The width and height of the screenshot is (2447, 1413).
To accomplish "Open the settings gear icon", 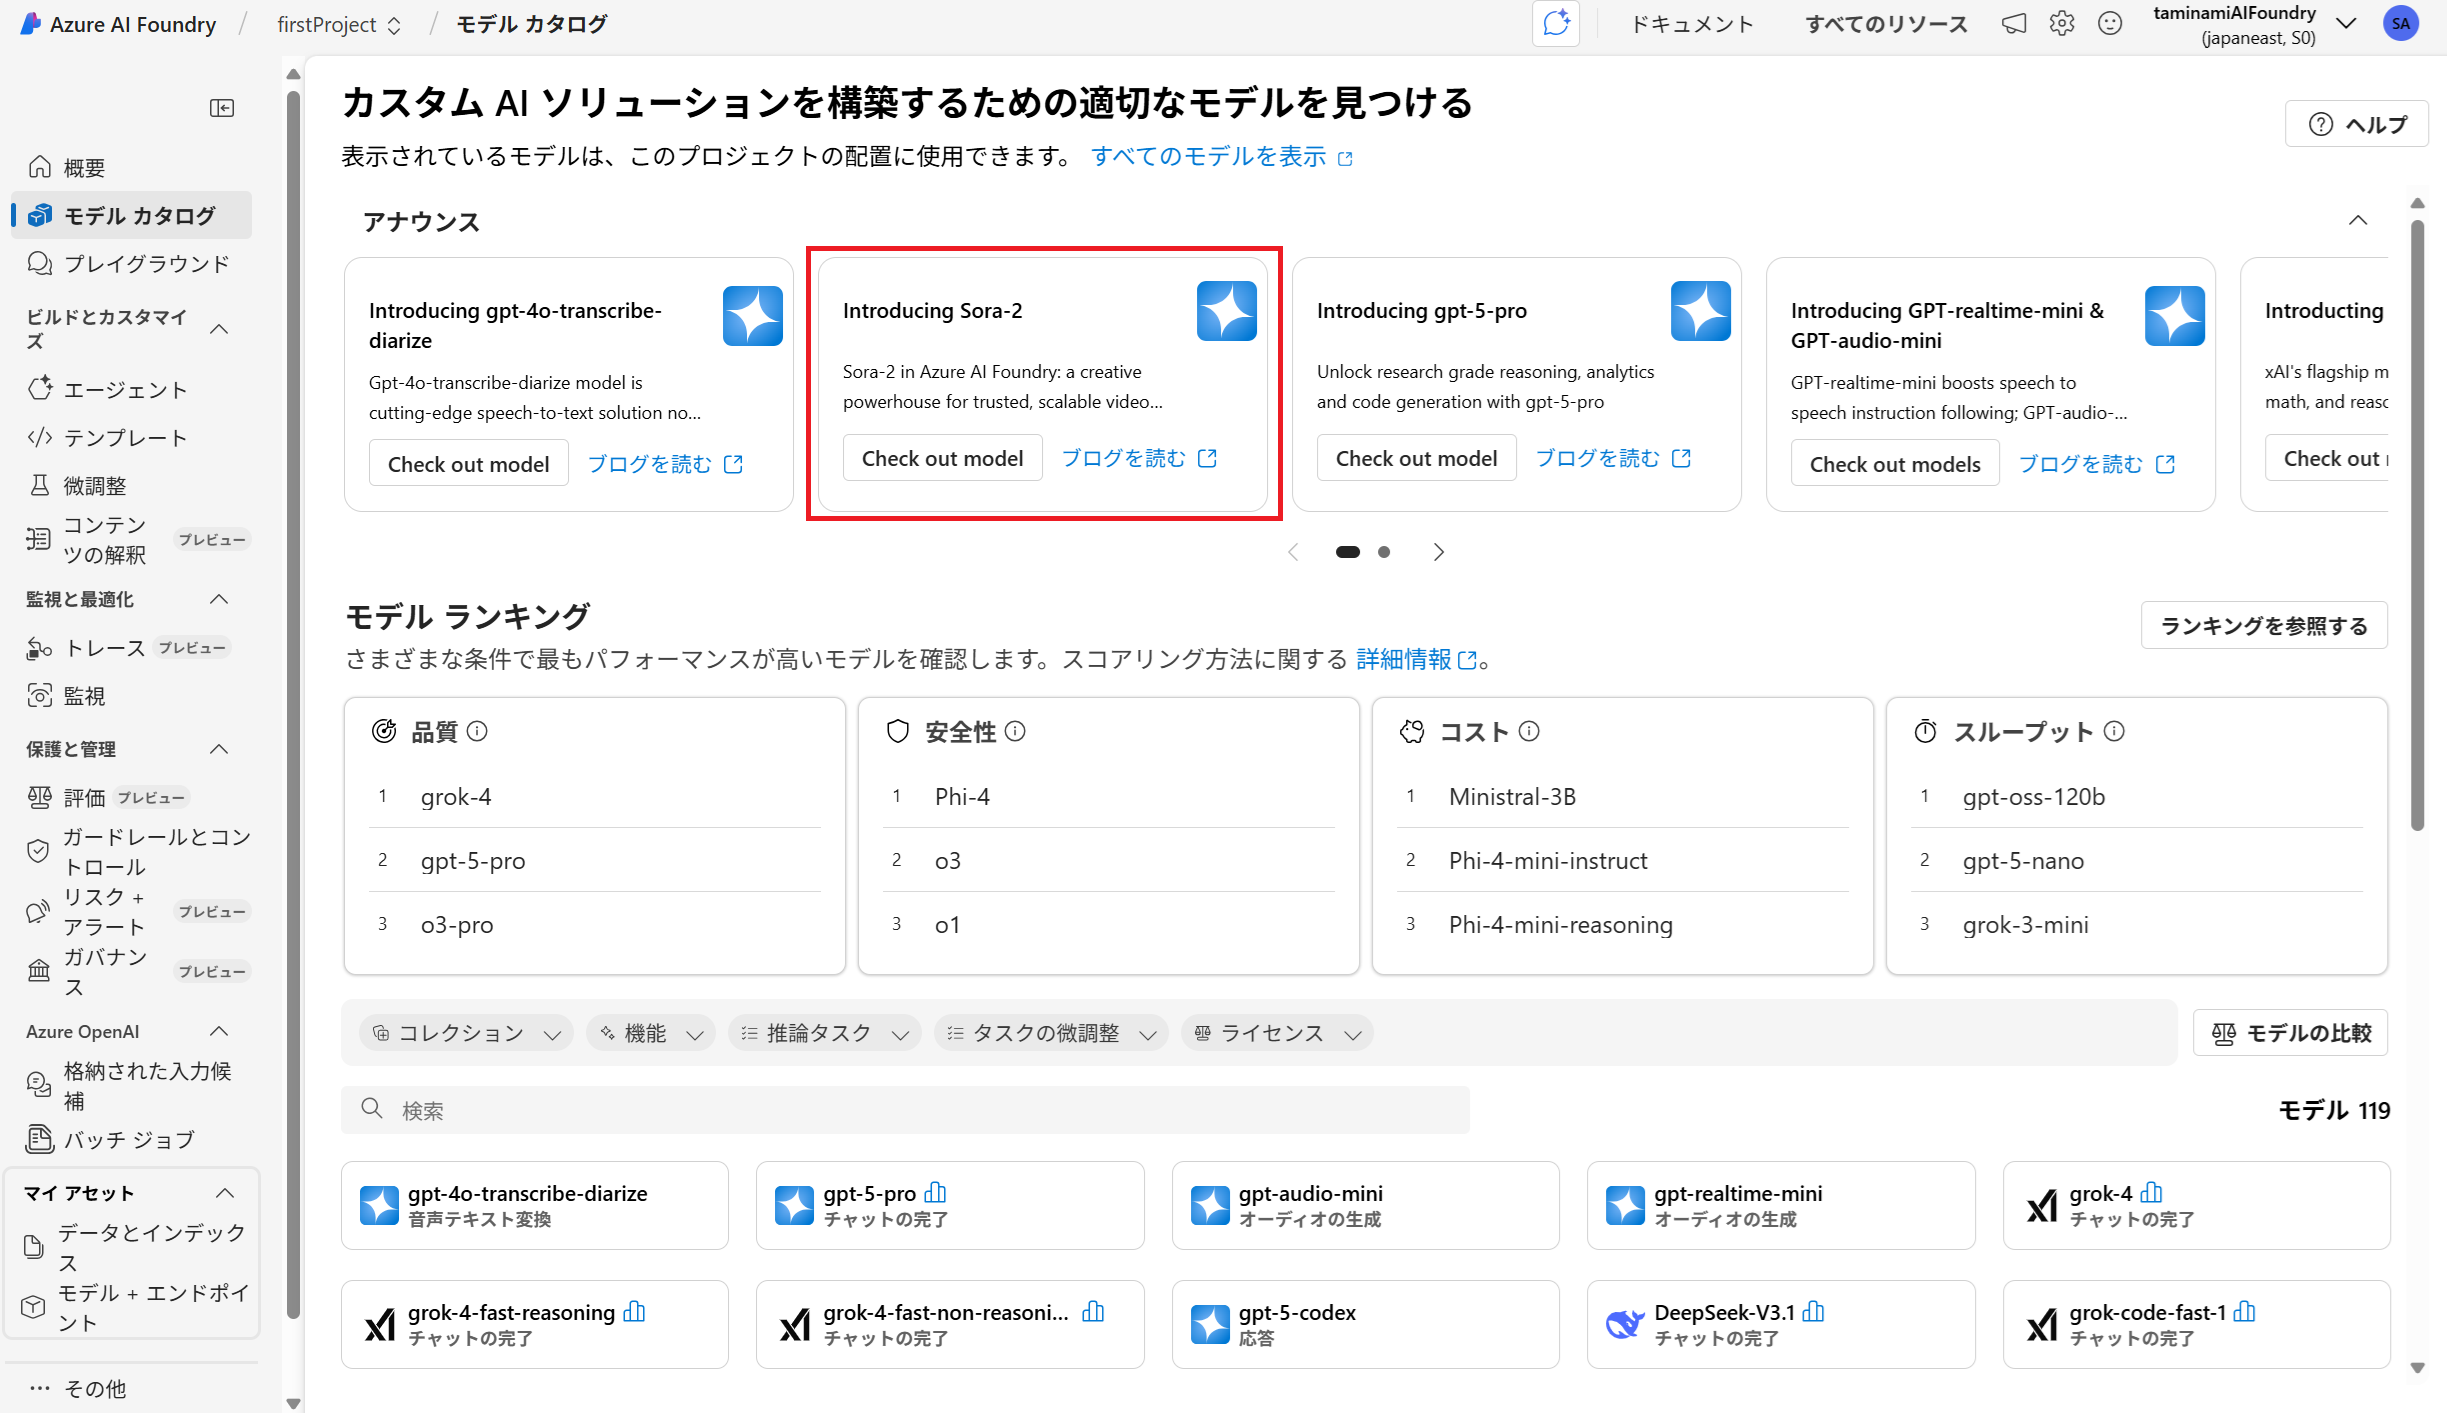I will (2061, 24).
